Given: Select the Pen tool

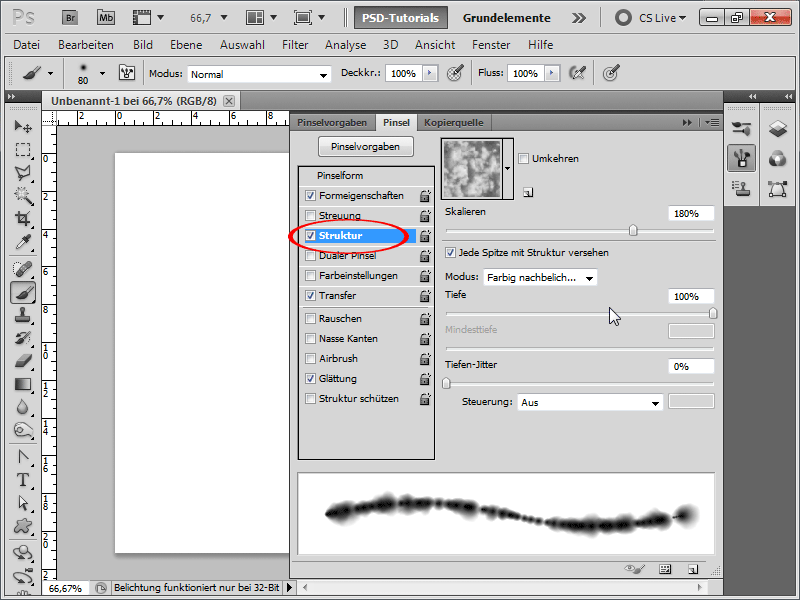Looking at the screenshot, I should (x=23, y=457).
